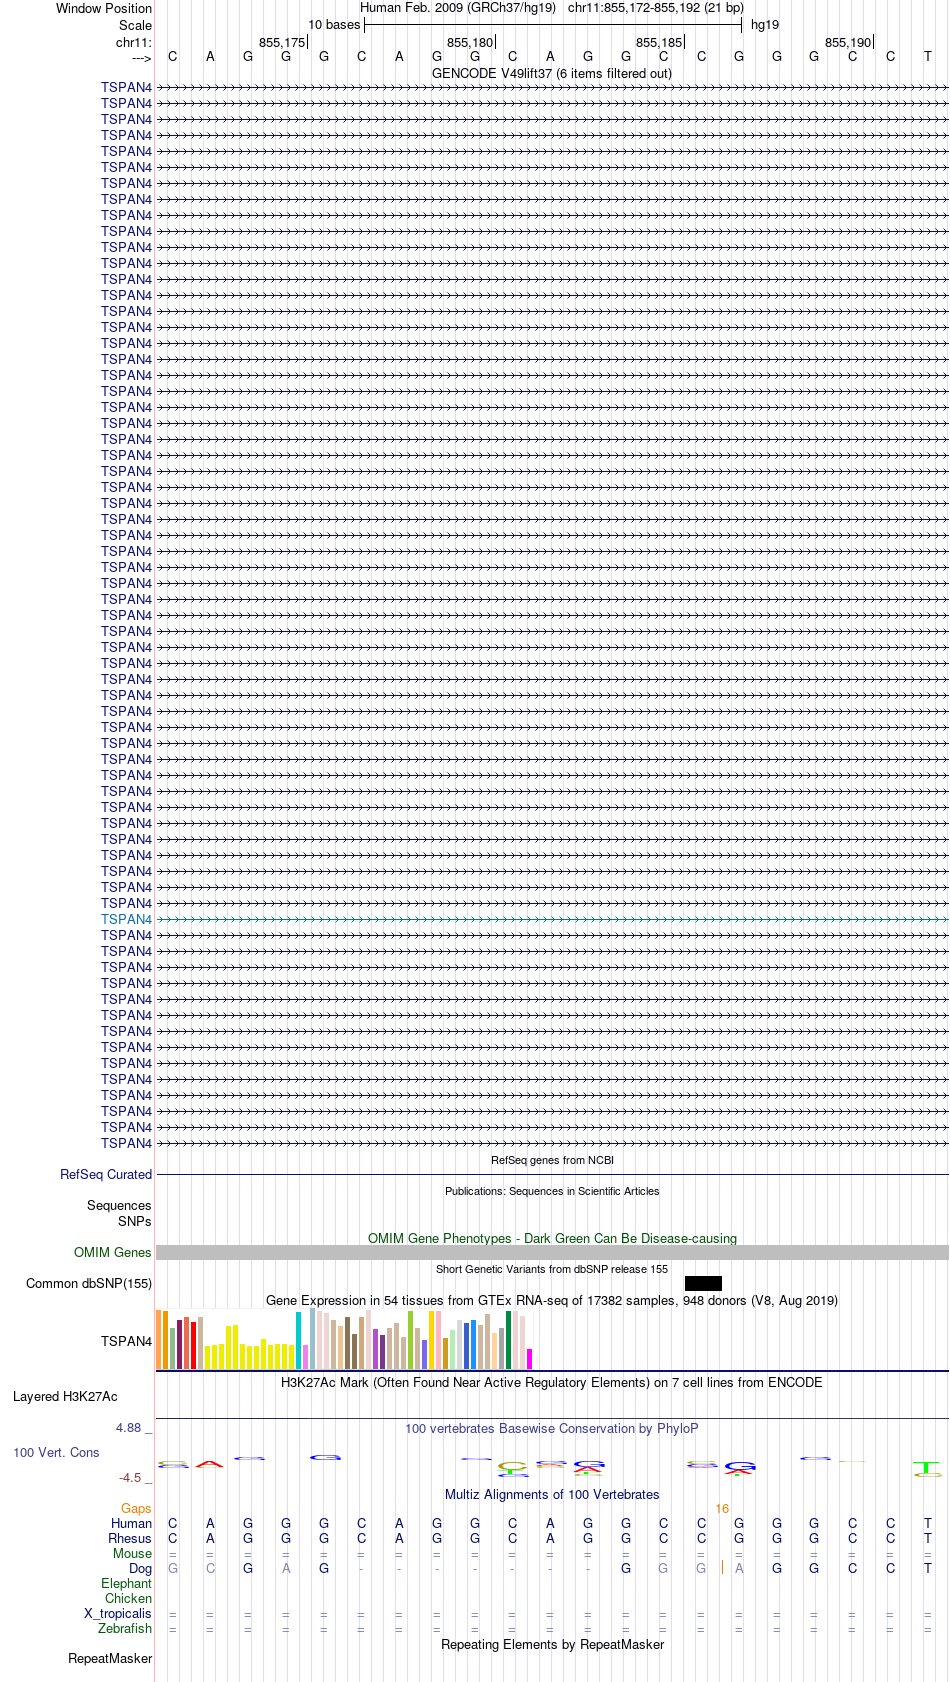Click orange insertion bar in Dog row

(722, 1568)
